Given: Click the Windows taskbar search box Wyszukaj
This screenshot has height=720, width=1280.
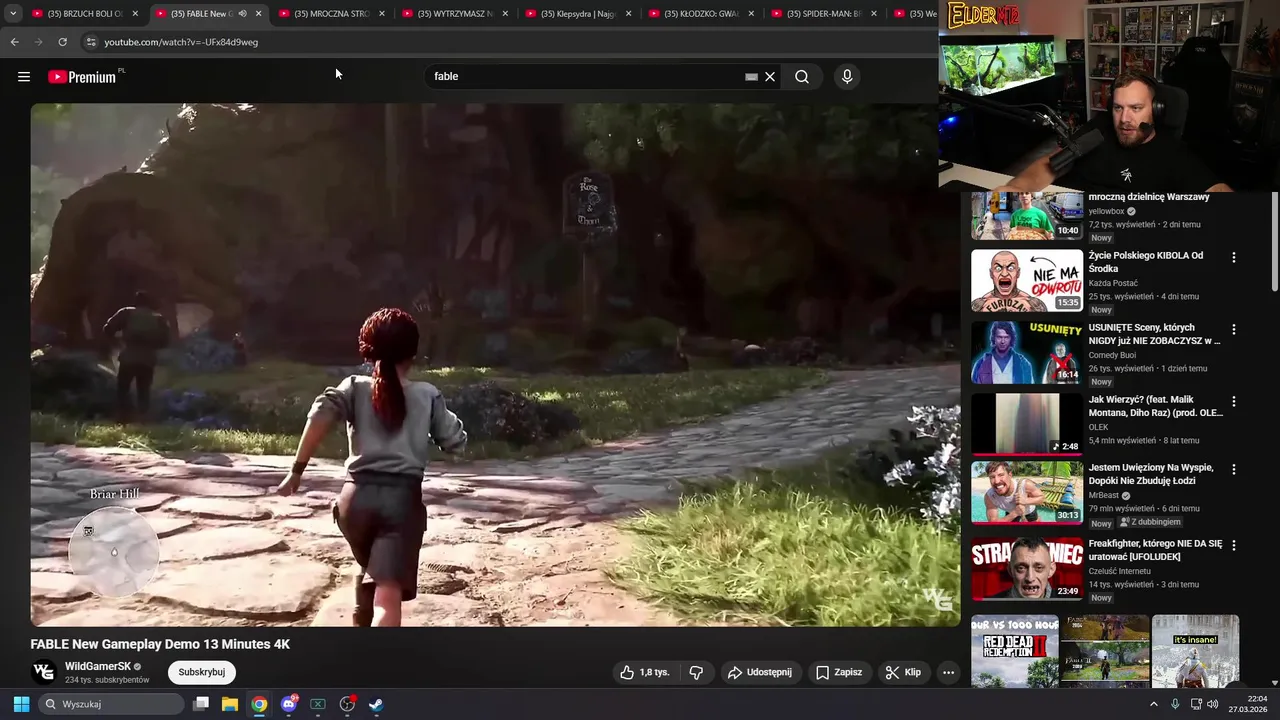Looking at the screenshot, I should pos(112,704).
